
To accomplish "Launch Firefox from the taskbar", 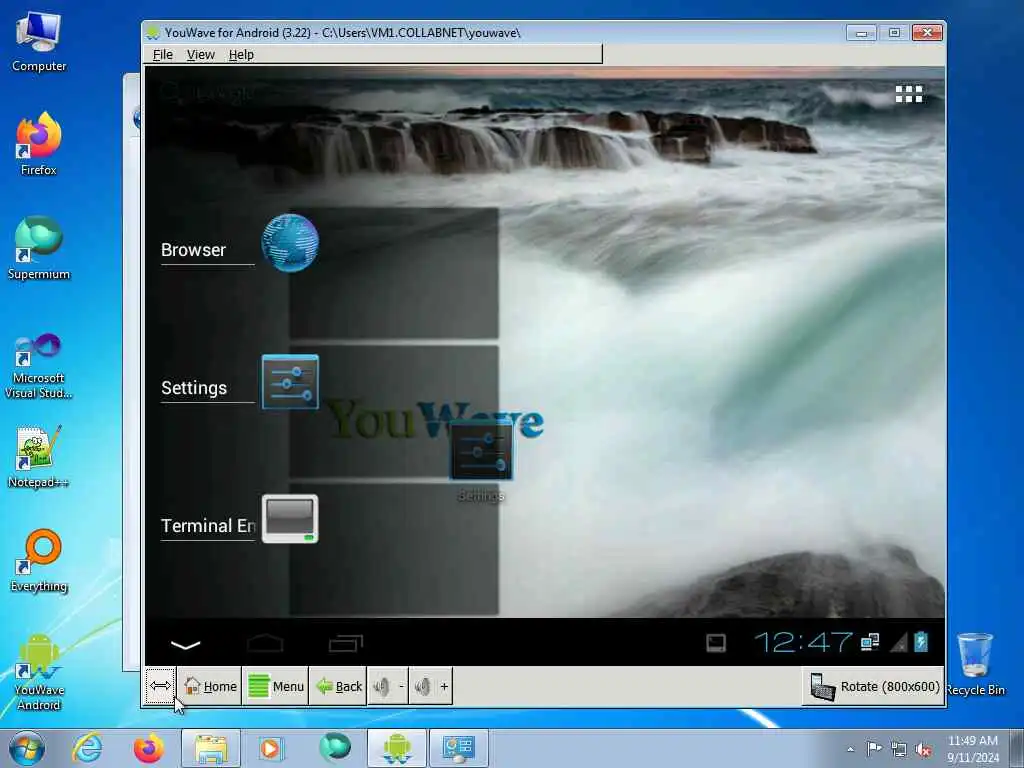I will [148, 748].
